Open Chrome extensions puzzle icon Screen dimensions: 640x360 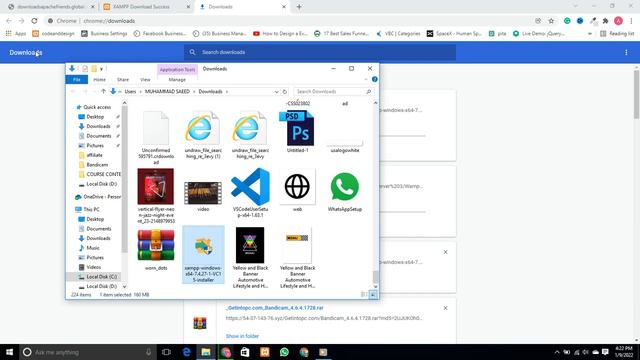(x=606, y=21)
